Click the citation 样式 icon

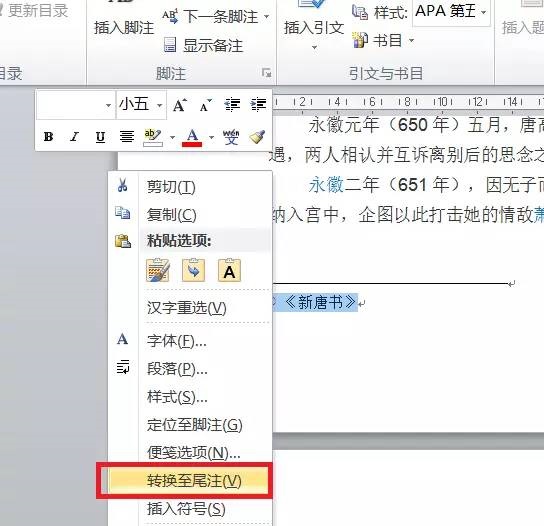[x=360, y=12]
